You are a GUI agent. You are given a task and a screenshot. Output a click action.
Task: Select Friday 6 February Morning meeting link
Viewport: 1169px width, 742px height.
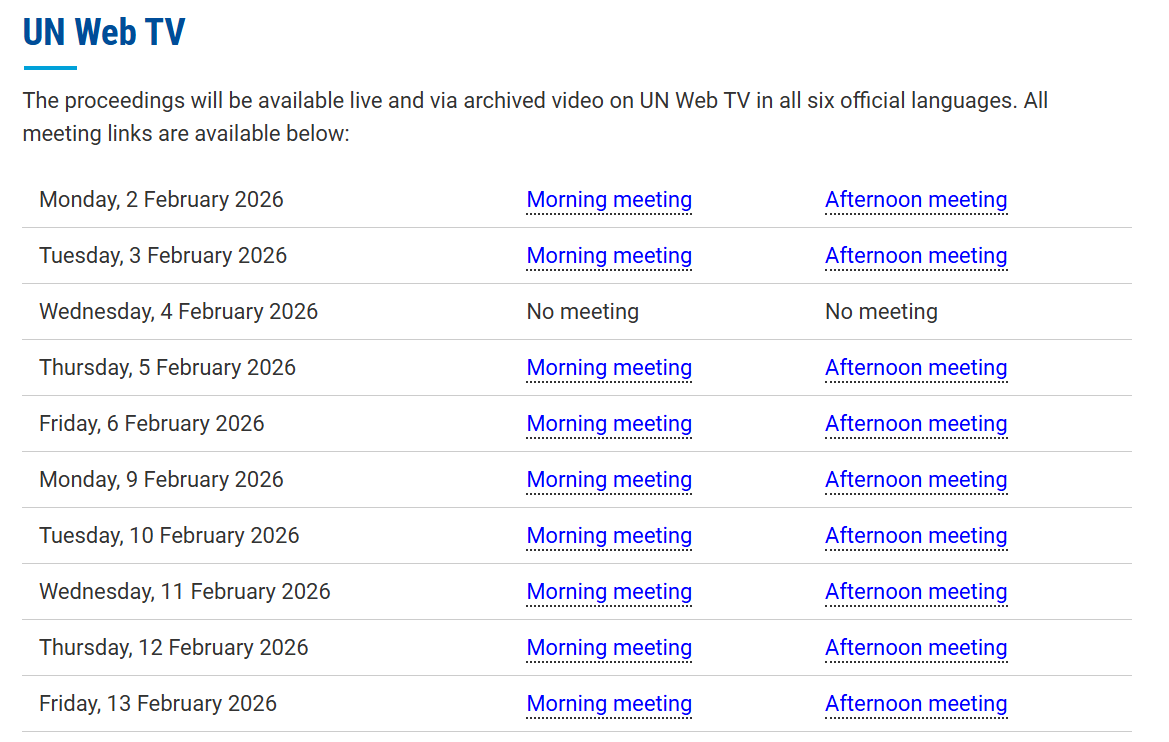(609, 424)
